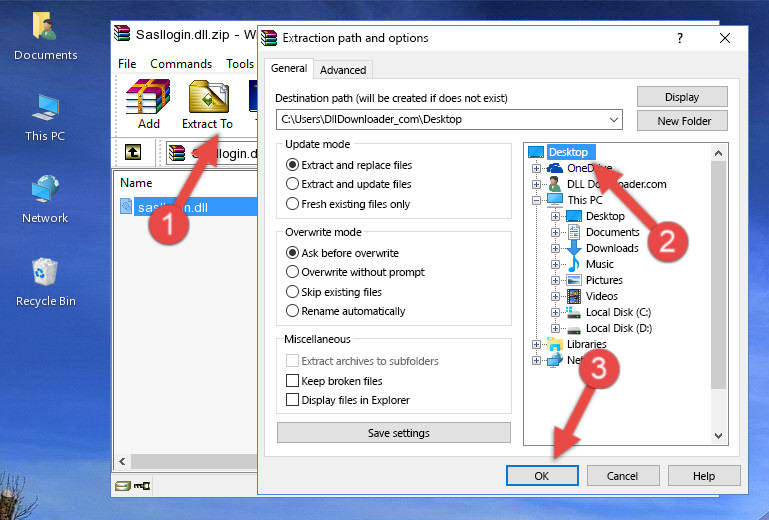Screen dimensions: 769x520
Task: Click the Extract To toolbar icon
Action: pyautogui.click(x=207, y=104)
